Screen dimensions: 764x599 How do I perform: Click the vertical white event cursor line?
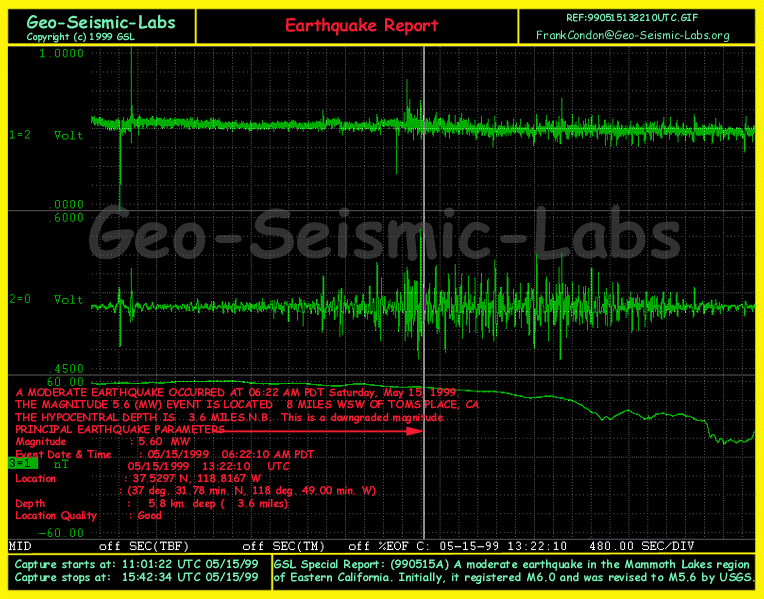pos(424,292)
